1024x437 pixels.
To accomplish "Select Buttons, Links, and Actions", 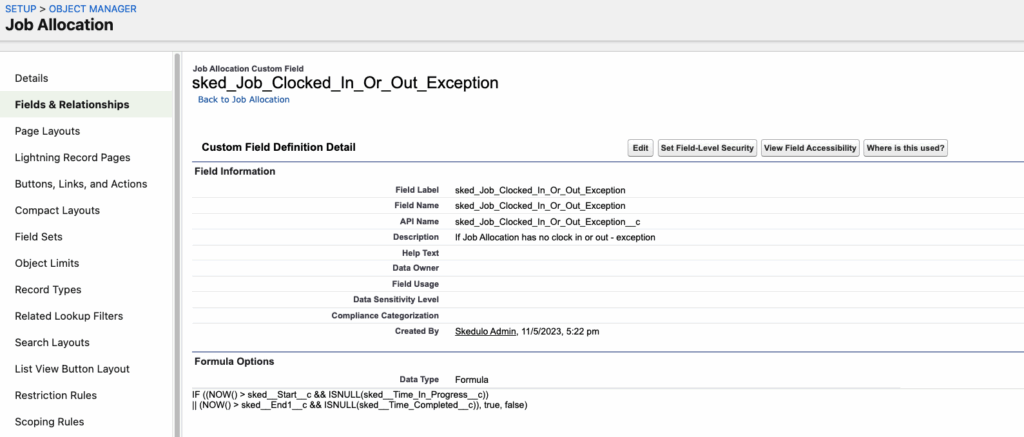I will [x=81, y=184].
